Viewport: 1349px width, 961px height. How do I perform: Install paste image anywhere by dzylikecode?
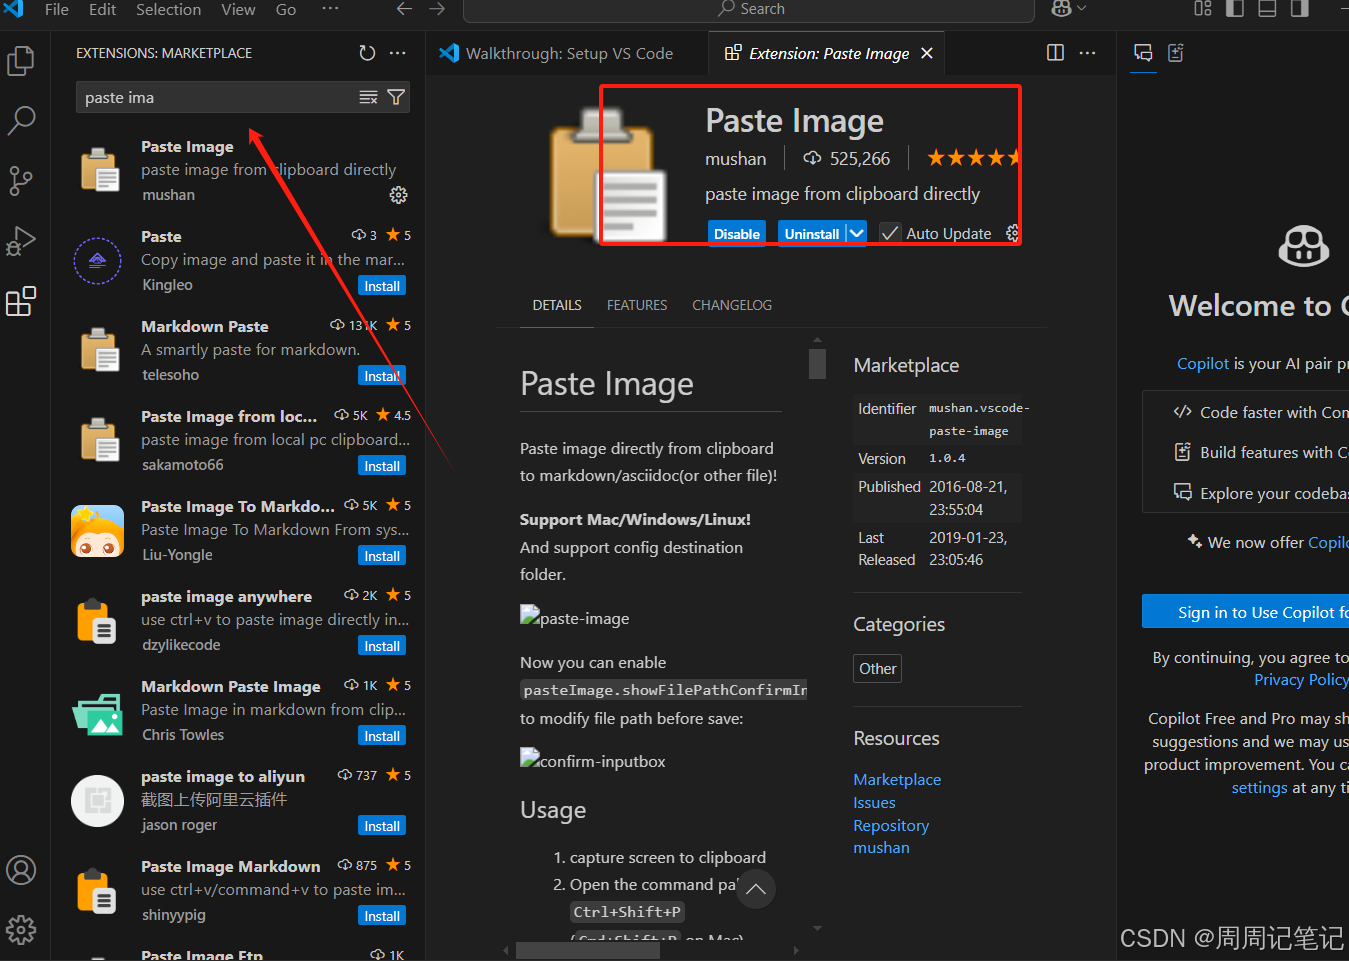(x=382, y=646)
